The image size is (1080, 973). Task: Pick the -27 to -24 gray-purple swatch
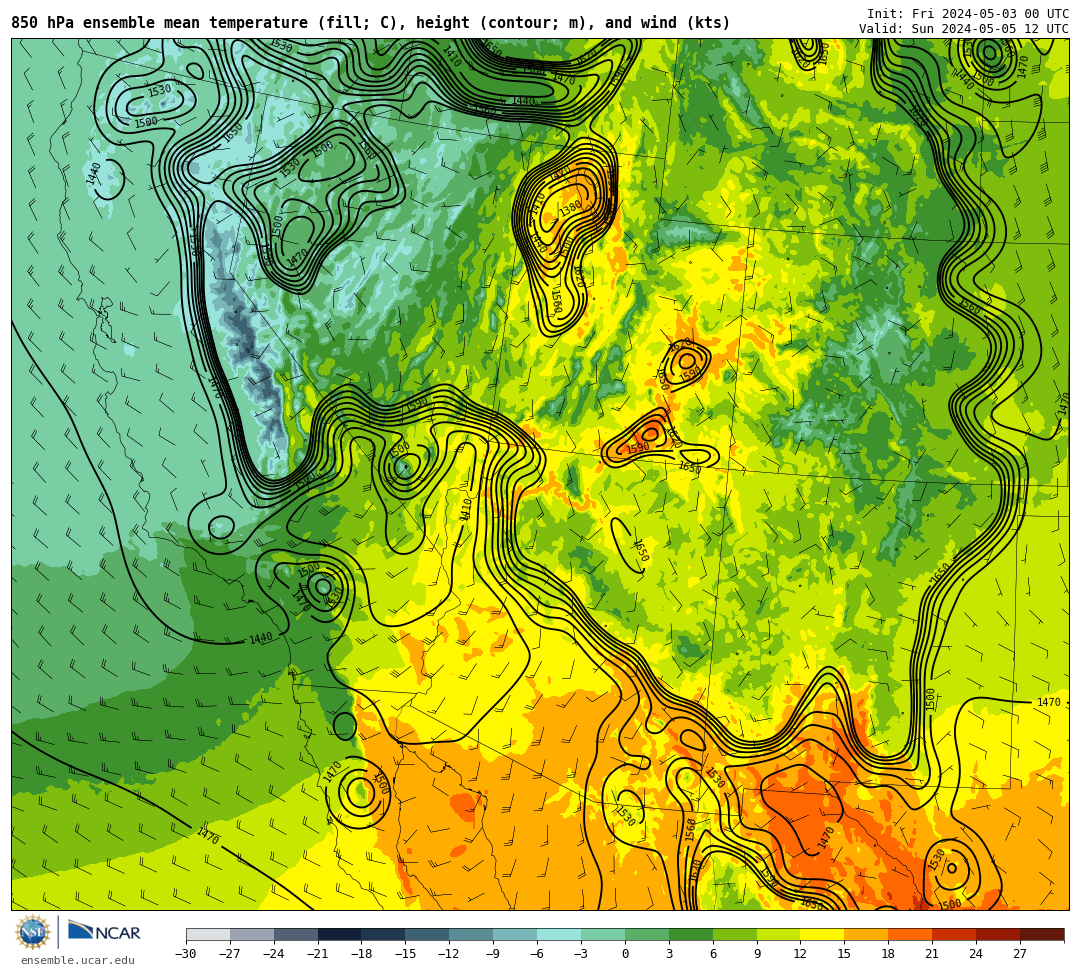(252, 934)
